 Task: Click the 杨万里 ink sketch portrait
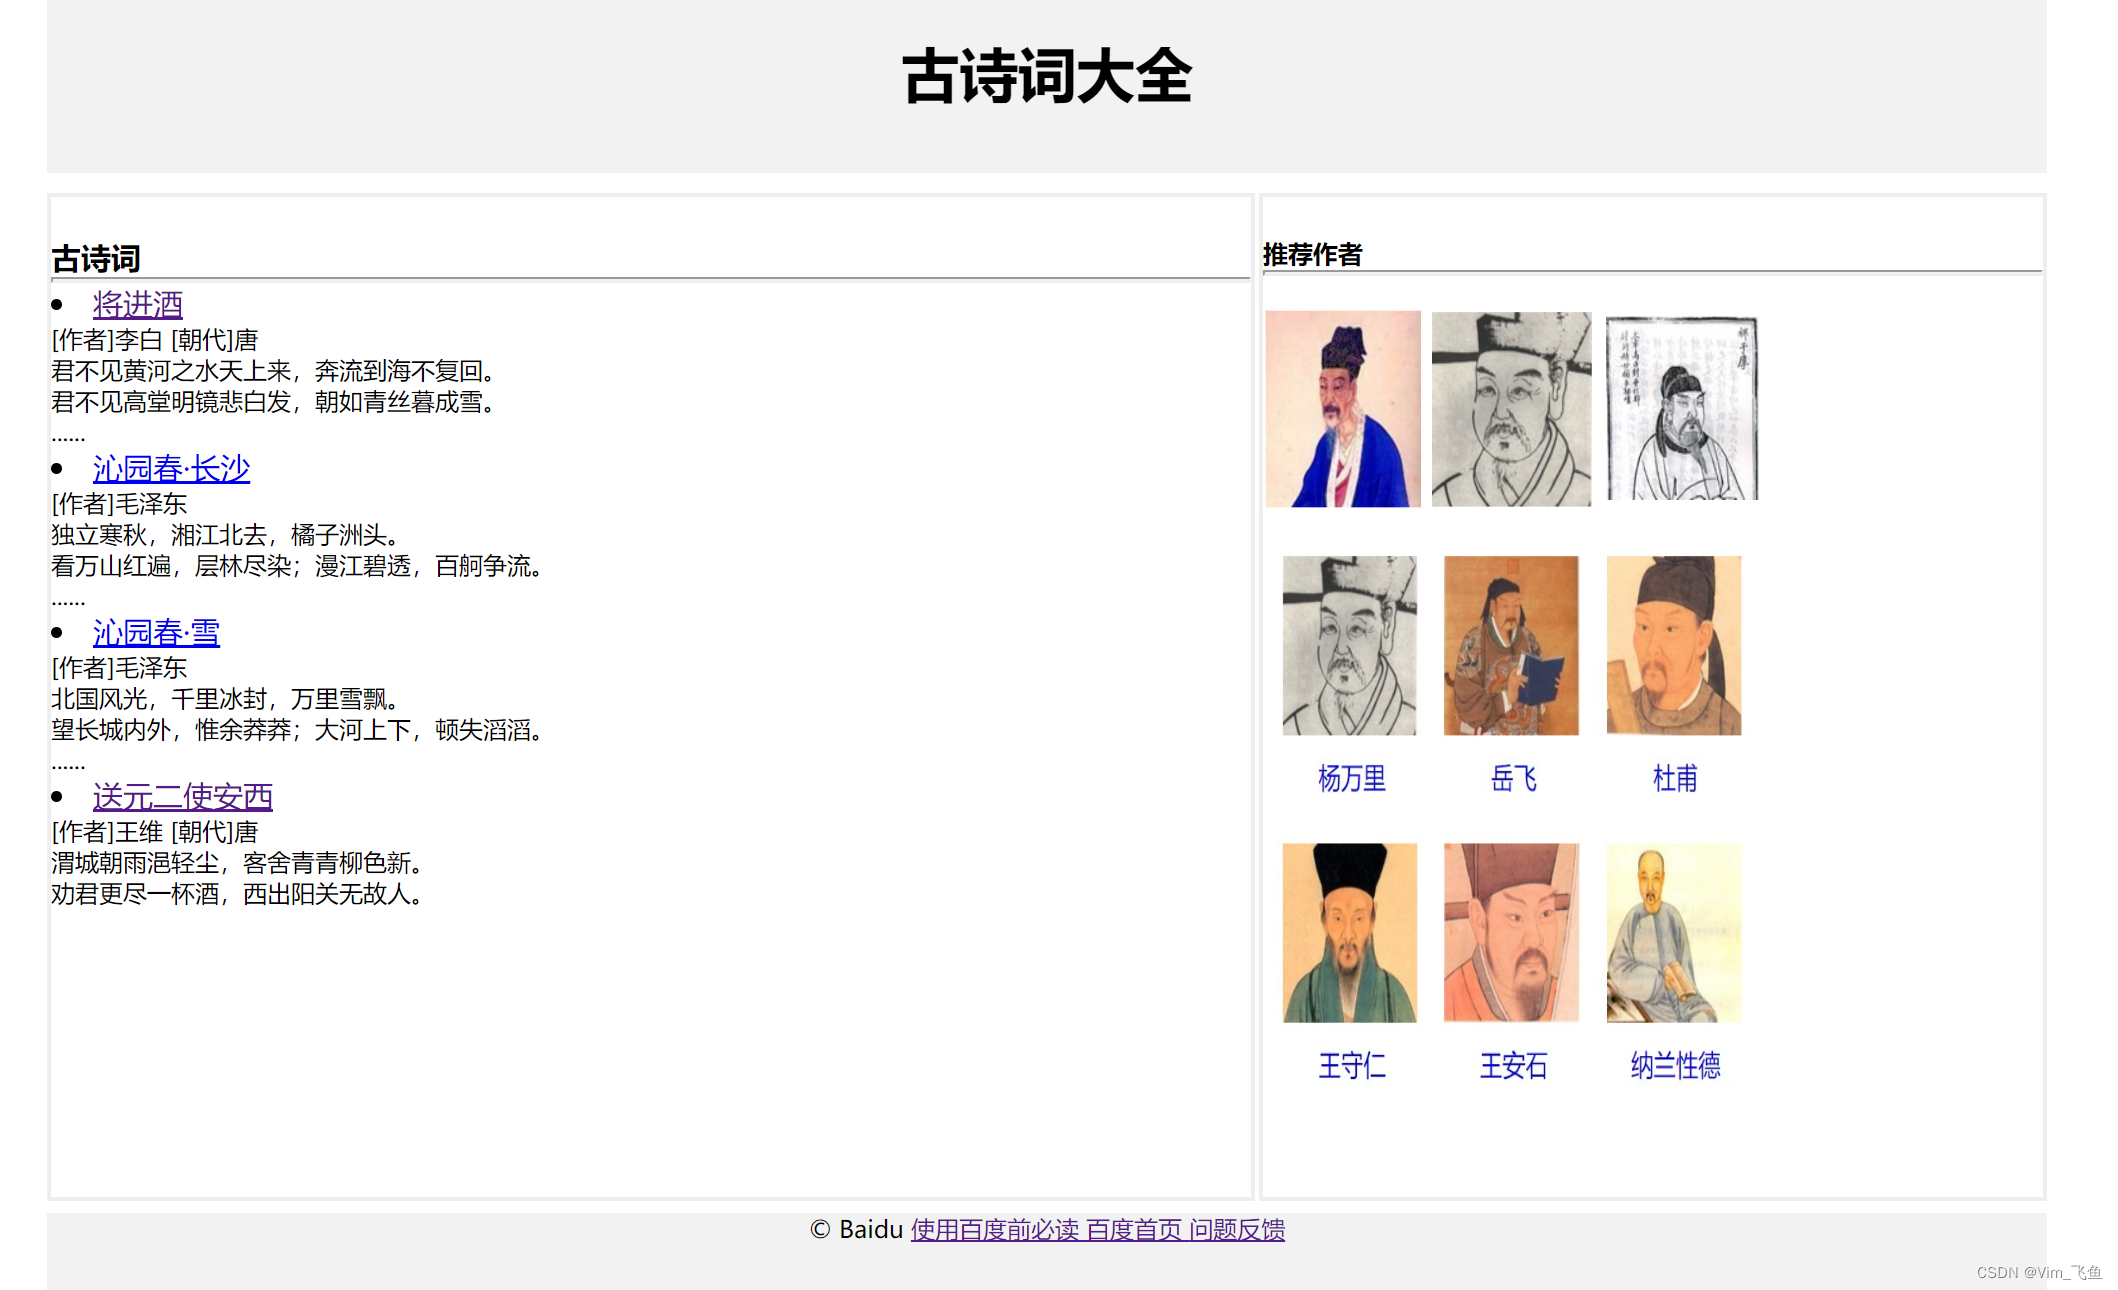(x=1349, y=646)
